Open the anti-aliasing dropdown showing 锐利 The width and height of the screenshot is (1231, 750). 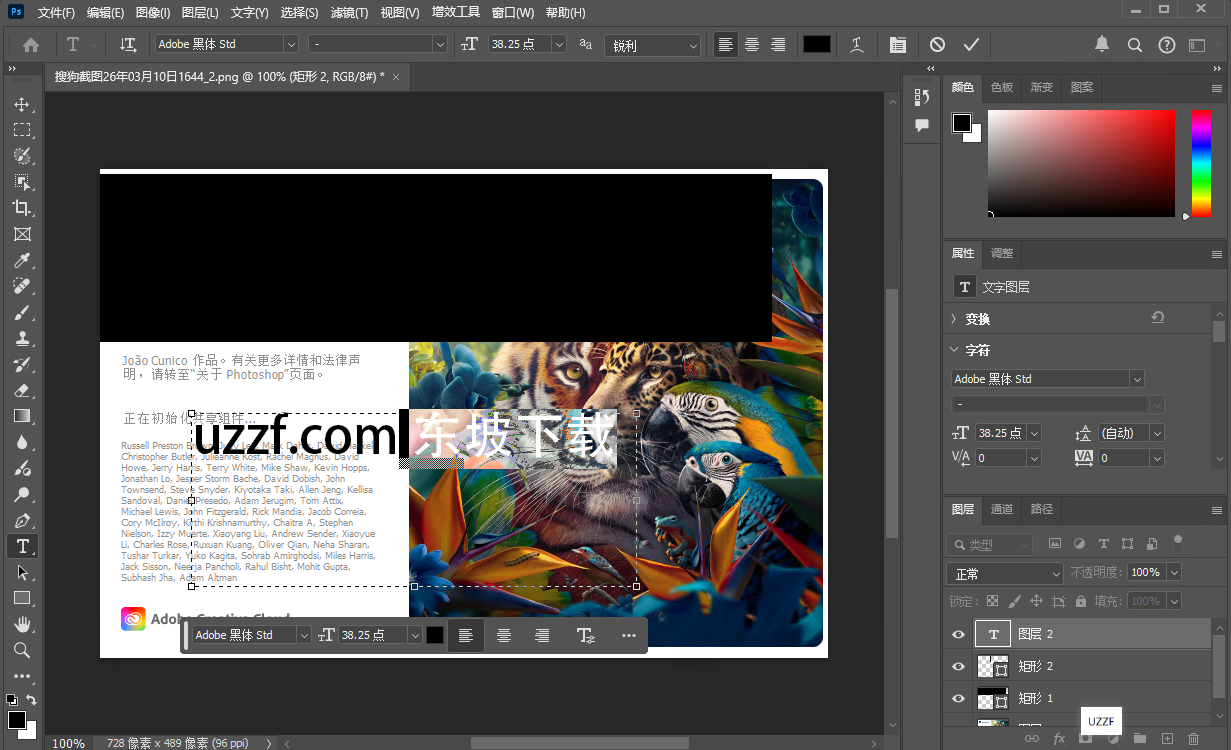point(652,44)
